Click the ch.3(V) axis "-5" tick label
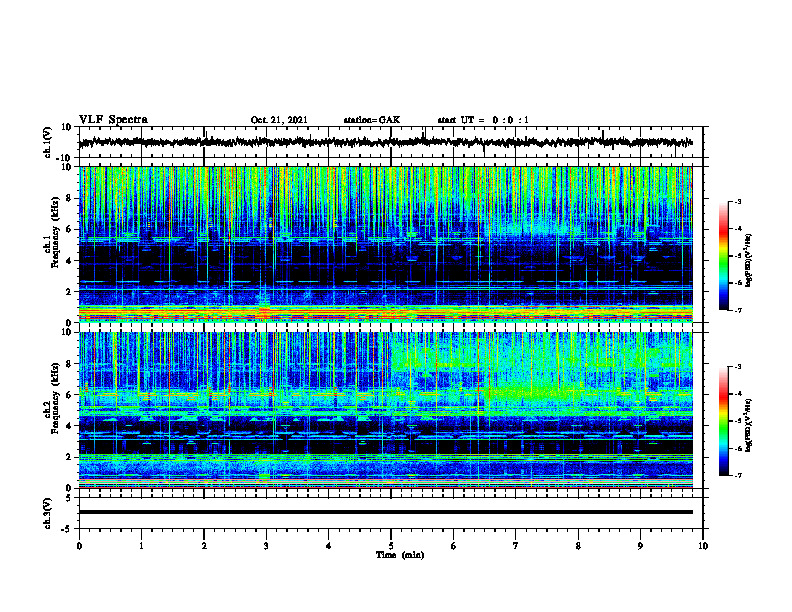This screenshot has width=792, height=612. point(67,529)
